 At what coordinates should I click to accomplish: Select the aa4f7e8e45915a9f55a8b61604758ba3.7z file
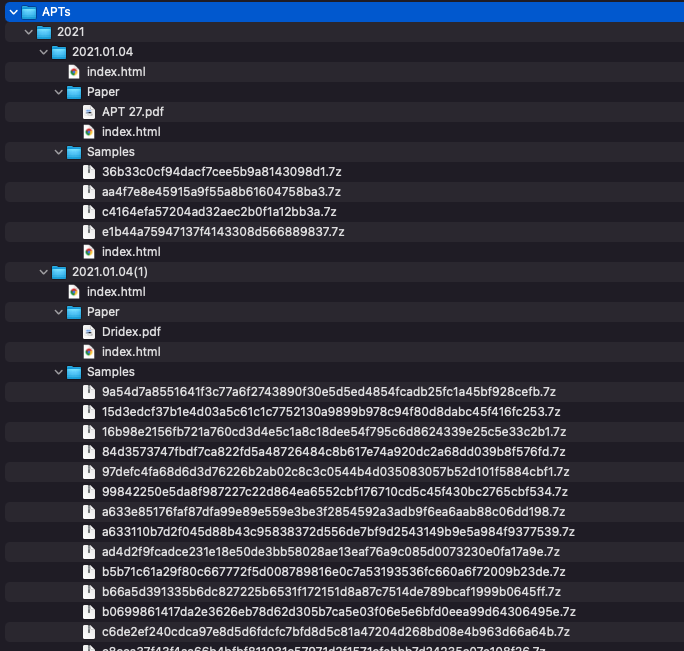221,192
